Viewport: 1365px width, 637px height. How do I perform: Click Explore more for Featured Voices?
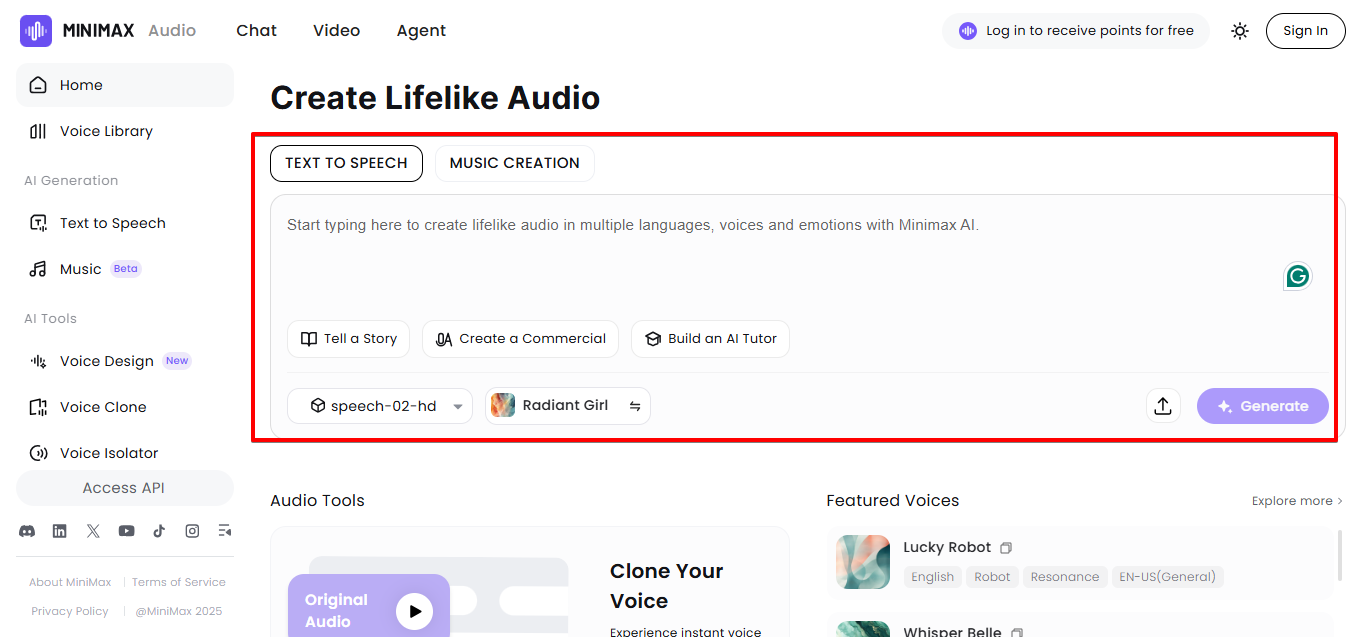(x=1295, y=500)
